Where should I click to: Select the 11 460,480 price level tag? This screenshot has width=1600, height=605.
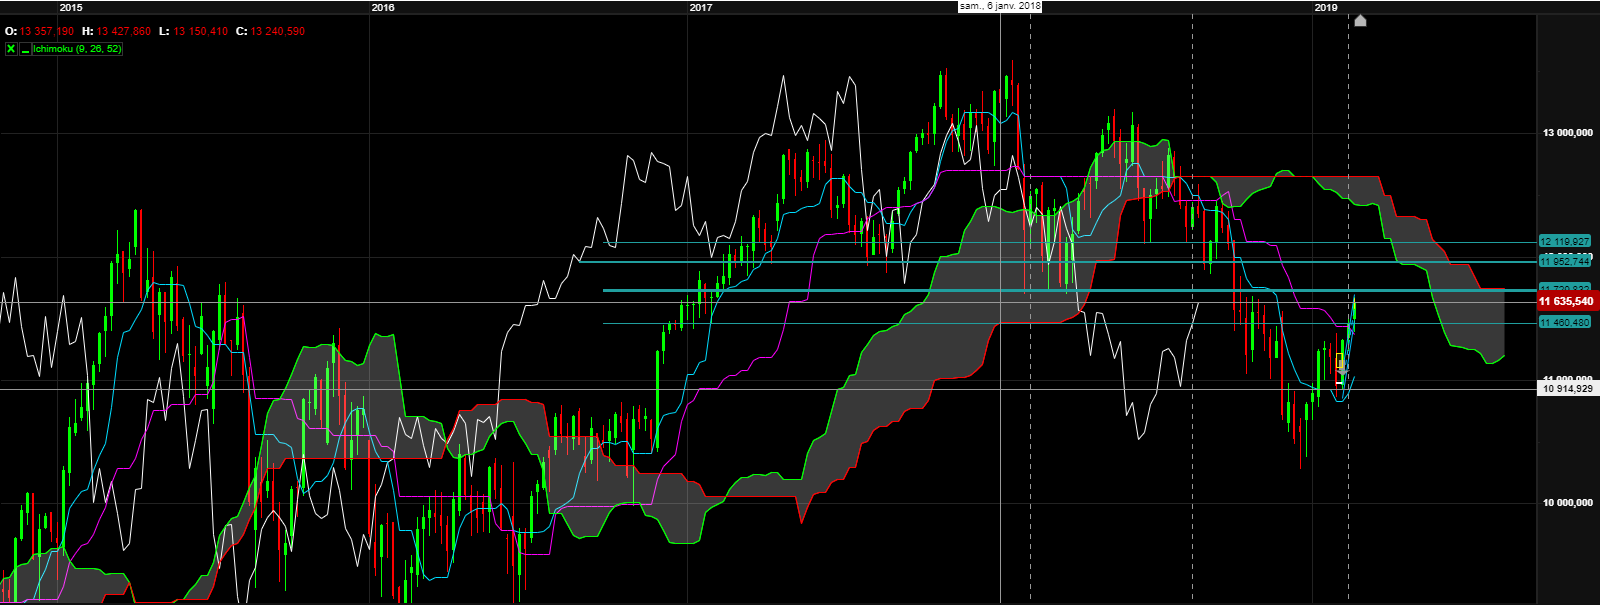(x=1565, y=322)
